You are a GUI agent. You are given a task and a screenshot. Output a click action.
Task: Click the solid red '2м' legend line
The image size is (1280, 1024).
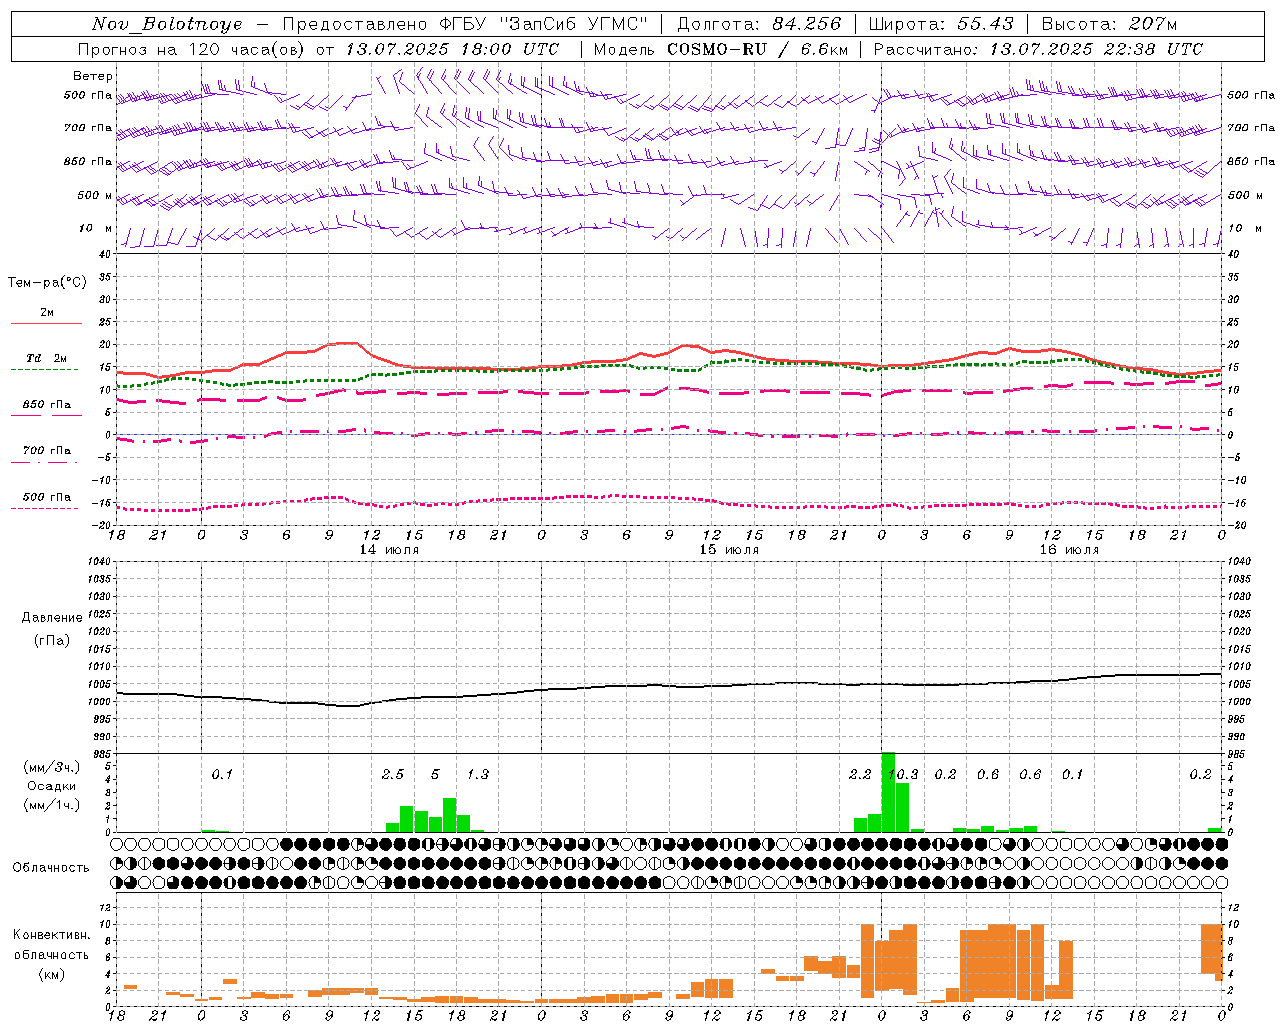46,323
